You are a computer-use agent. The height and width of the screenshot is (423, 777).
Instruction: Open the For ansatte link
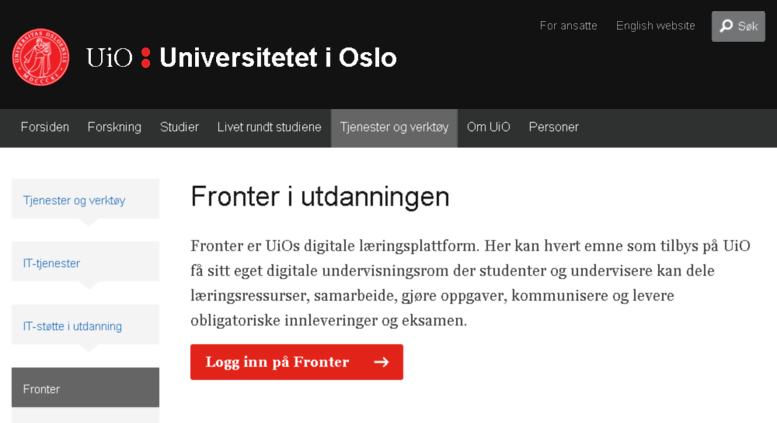click(x=568, y=26)
